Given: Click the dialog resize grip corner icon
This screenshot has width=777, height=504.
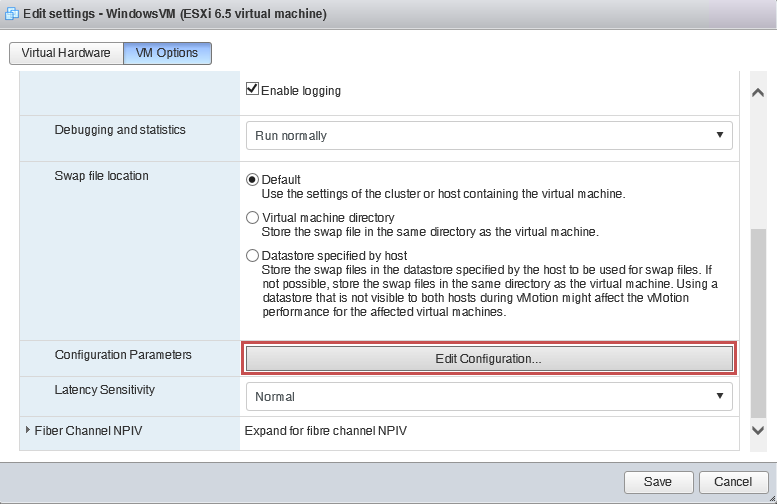Looking at the screenshot, I should pos(772,499).
